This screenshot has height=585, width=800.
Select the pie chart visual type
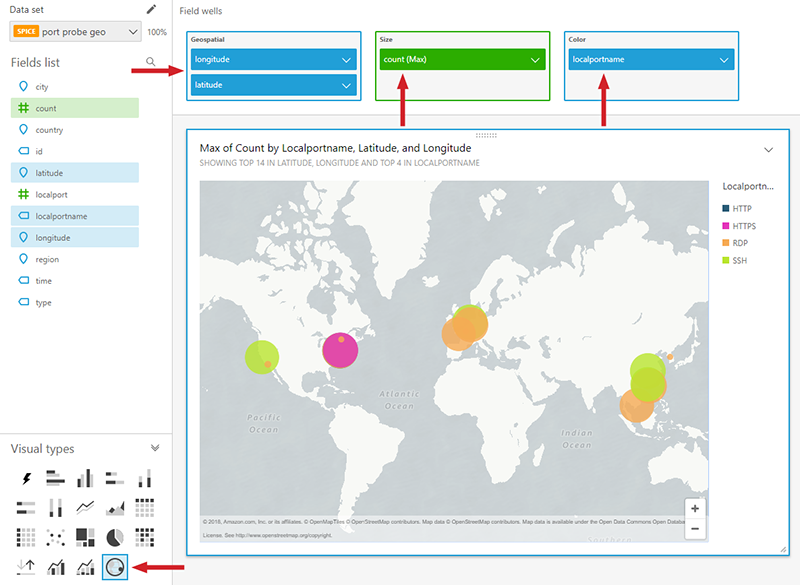tap(115, 537)
